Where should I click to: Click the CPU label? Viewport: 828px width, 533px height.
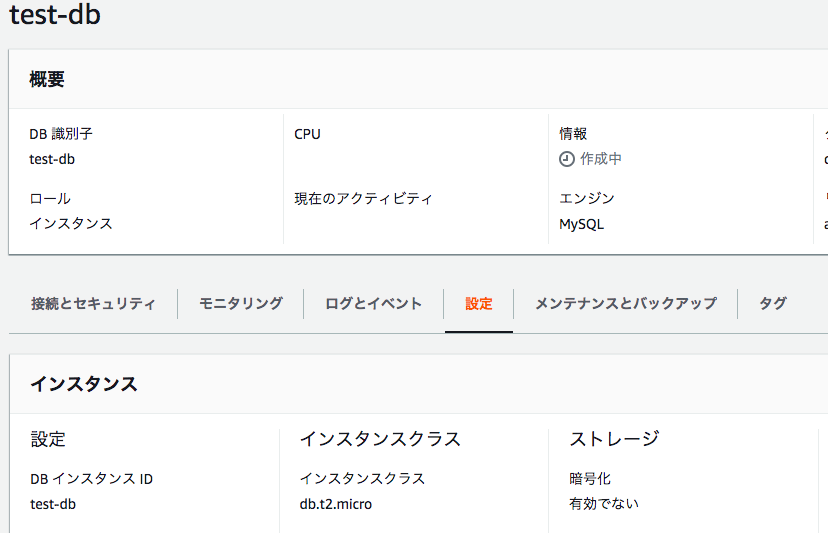click(x=307, y=134)
